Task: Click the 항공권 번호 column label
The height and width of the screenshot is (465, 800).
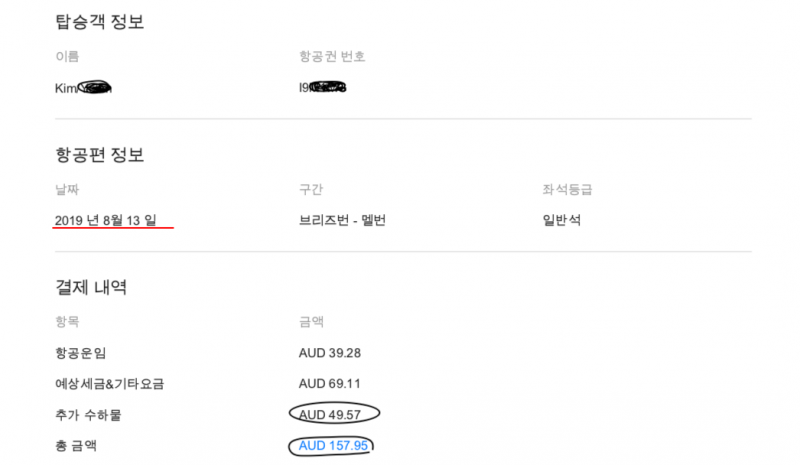Action: (x=332, y=56)
